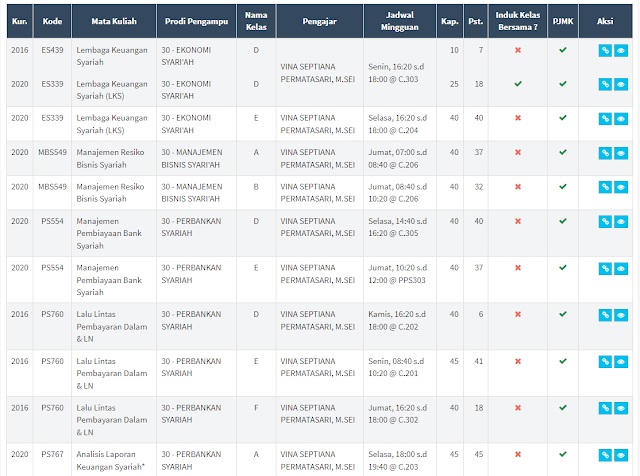Image resolution: width=640 pixels, height=476 pixels.
Task: Click link icon for ES339 class E row
Action: click(x=605, y=119)
